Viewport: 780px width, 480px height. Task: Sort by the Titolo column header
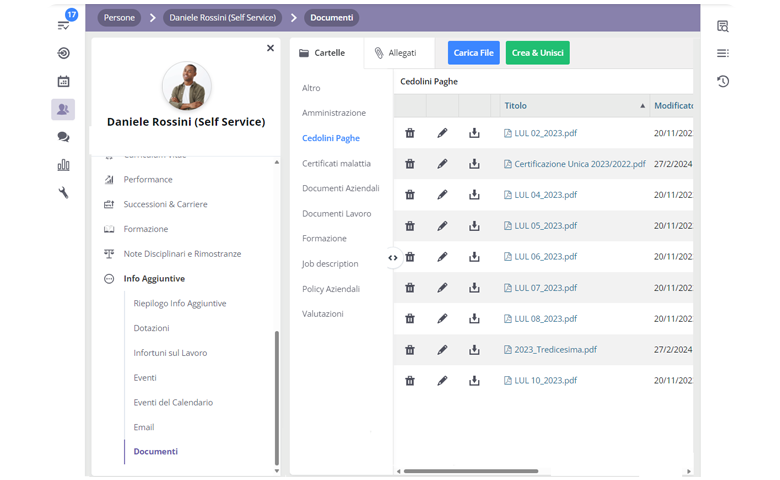[x=516, y=106]
